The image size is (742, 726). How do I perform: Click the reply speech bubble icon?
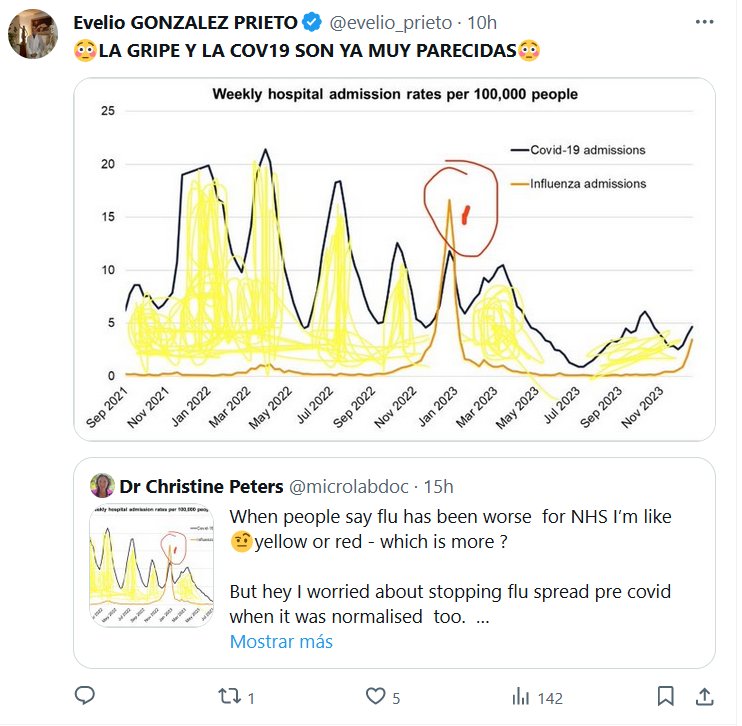pyautogui.click(x=85, y=696)
